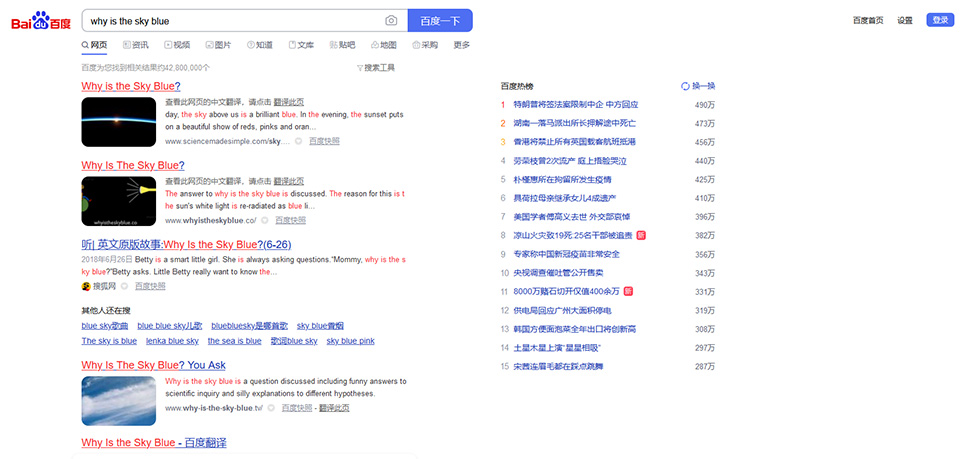Open 百度快照 for 搜狐网 result

tap(150, 286)
